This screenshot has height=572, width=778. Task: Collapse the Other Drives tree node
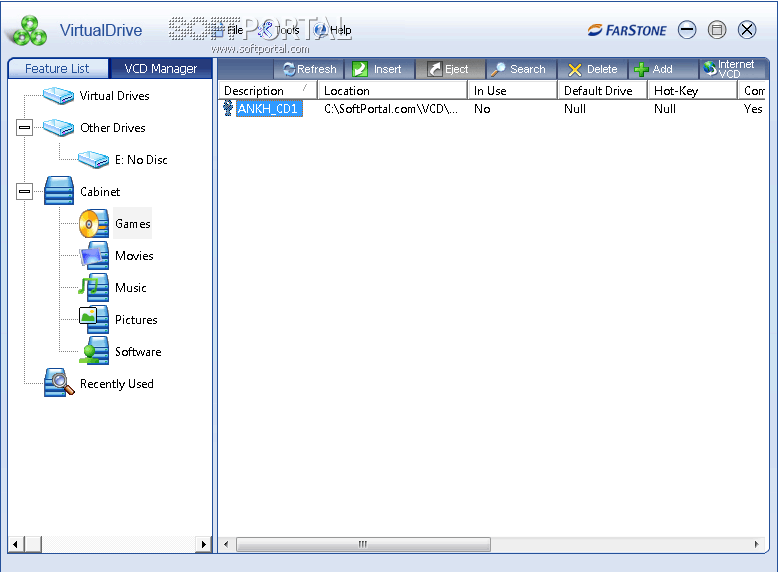tap(25, 128)
